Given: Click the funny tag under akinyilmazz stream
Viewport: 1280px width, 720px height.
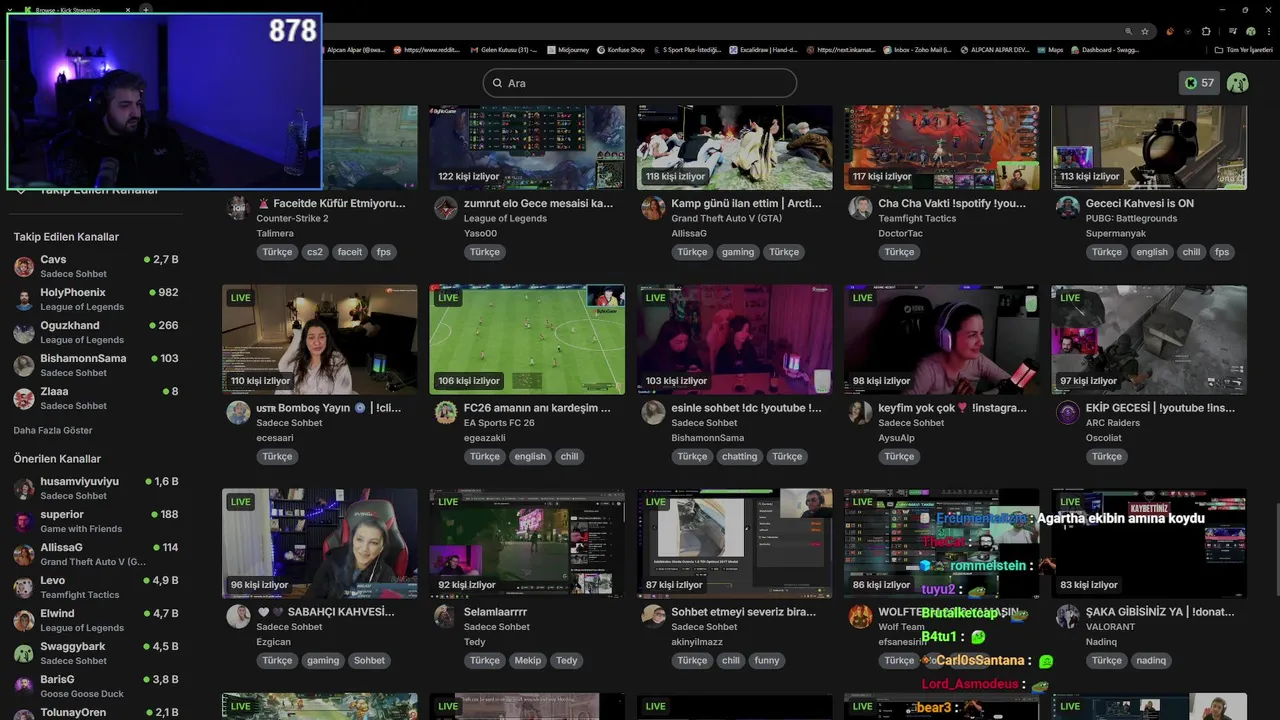Looking at the screenshot, I should coord(767,660).
